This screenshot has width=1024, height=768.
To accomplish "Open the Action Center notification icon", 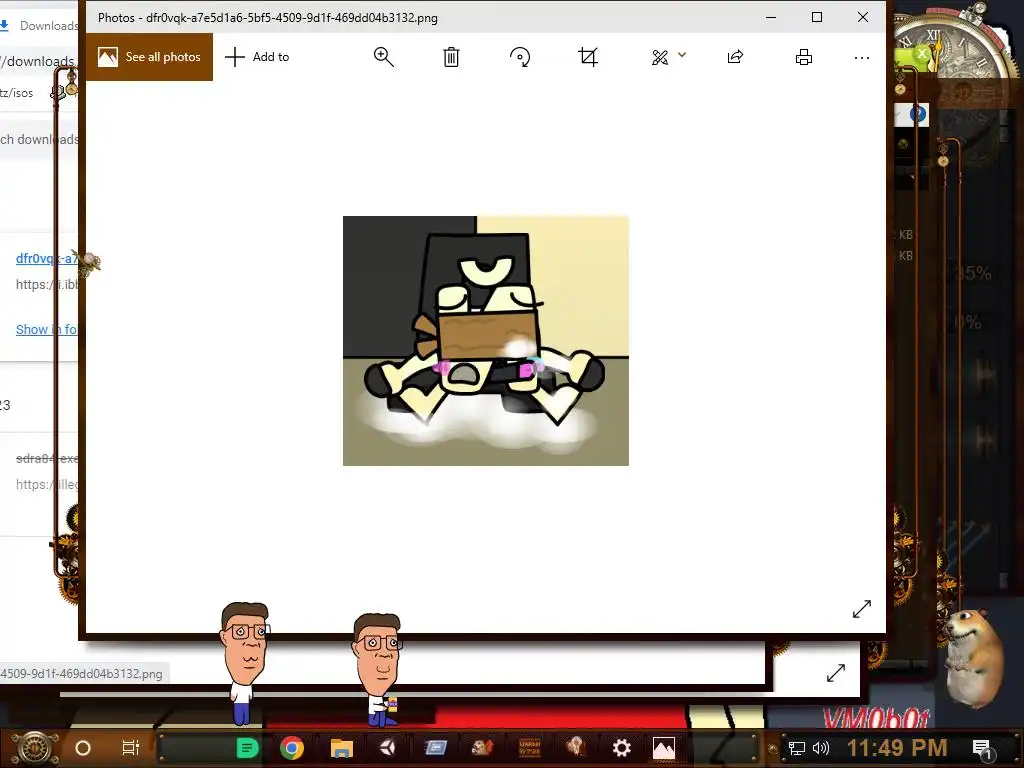I will [982, 749].
